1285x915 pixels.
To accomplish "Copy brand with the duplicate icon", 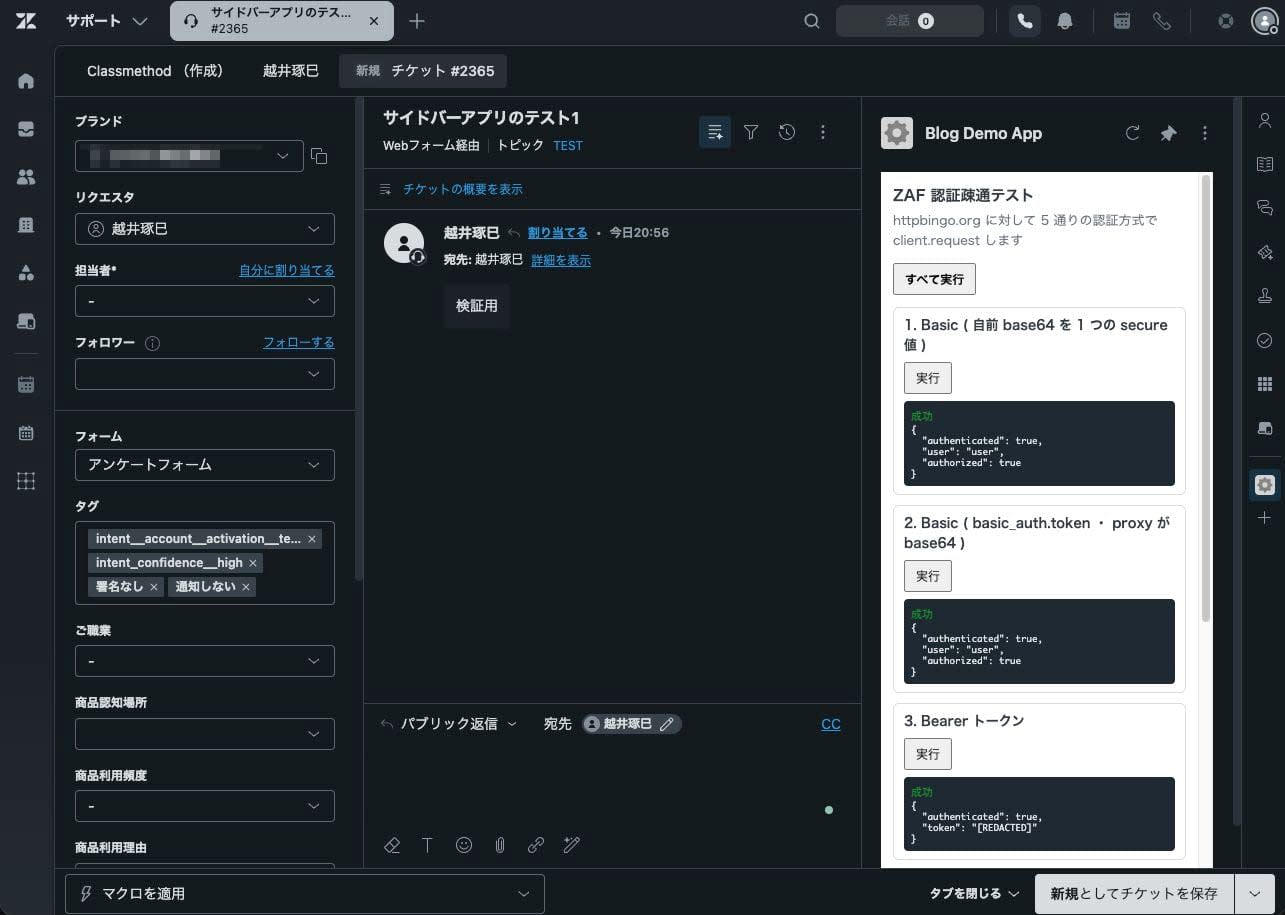I will click(x=319, y=156).
